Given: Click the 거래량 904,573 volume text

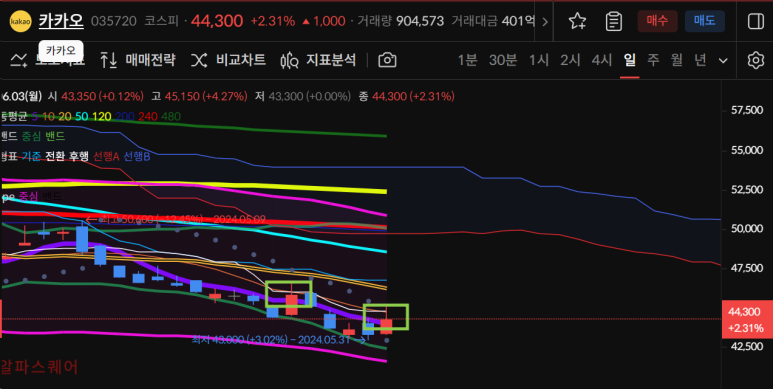Looking at the screenshot, I should (x=400, y=21).
